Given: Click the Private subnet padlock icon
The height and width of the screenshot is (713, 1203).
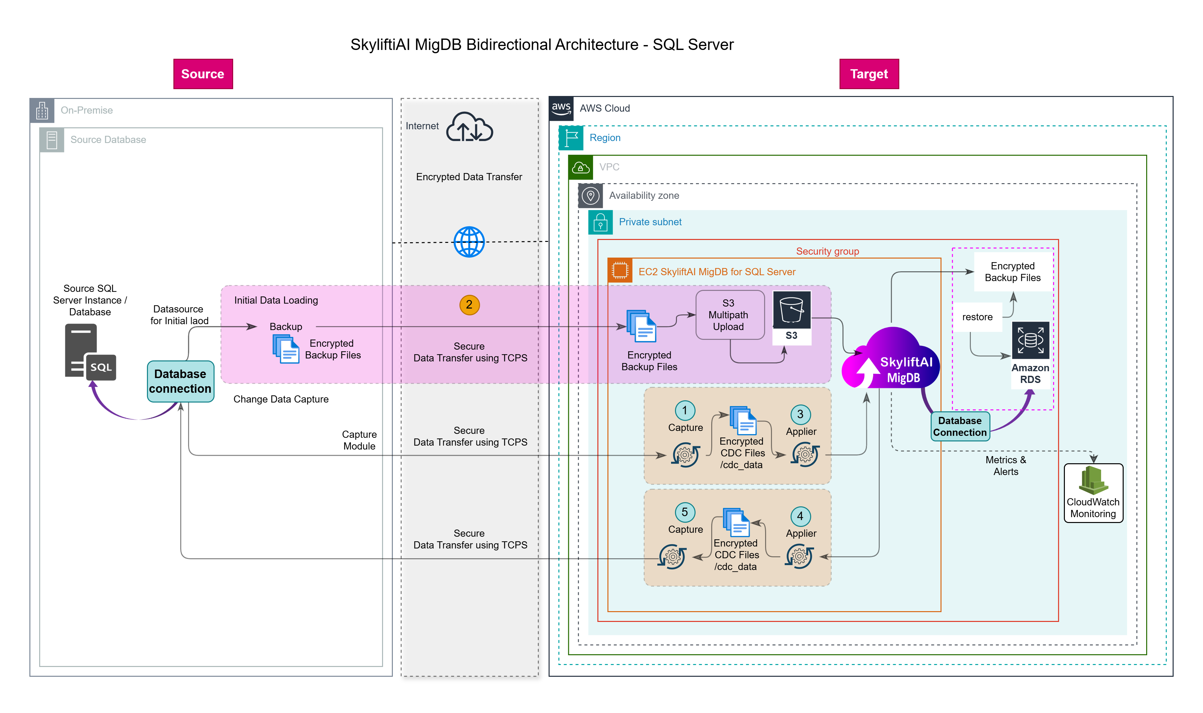Looking at the screenshot, I should click(x=600, y=222).
